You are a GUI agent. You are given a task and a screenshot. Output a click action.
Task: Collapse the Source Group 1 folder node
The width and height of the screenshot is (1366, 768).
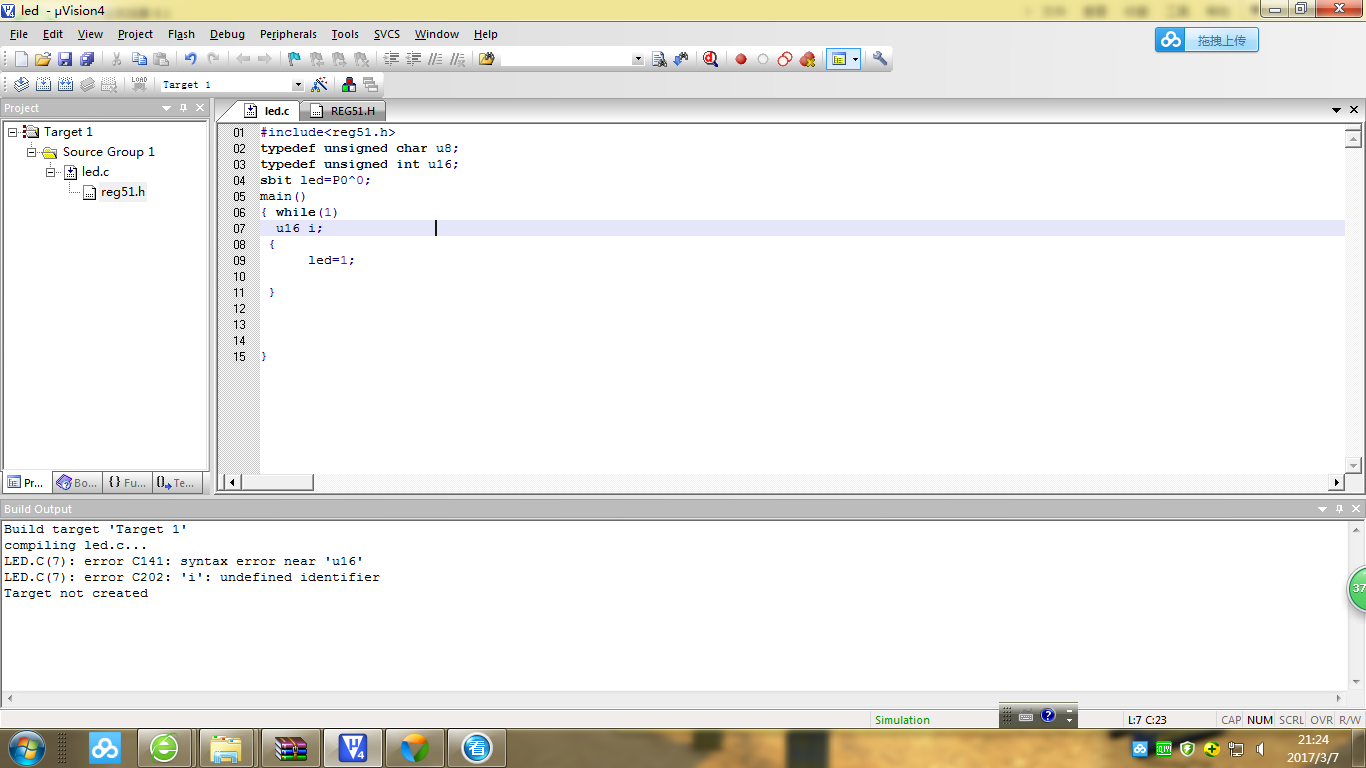[x=32, y=152]
